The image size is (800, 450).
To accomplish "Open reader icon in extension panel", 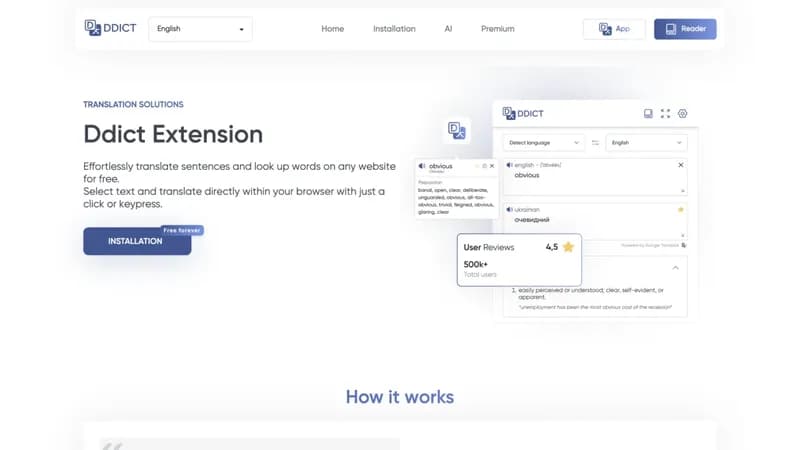I will (648, 113).
